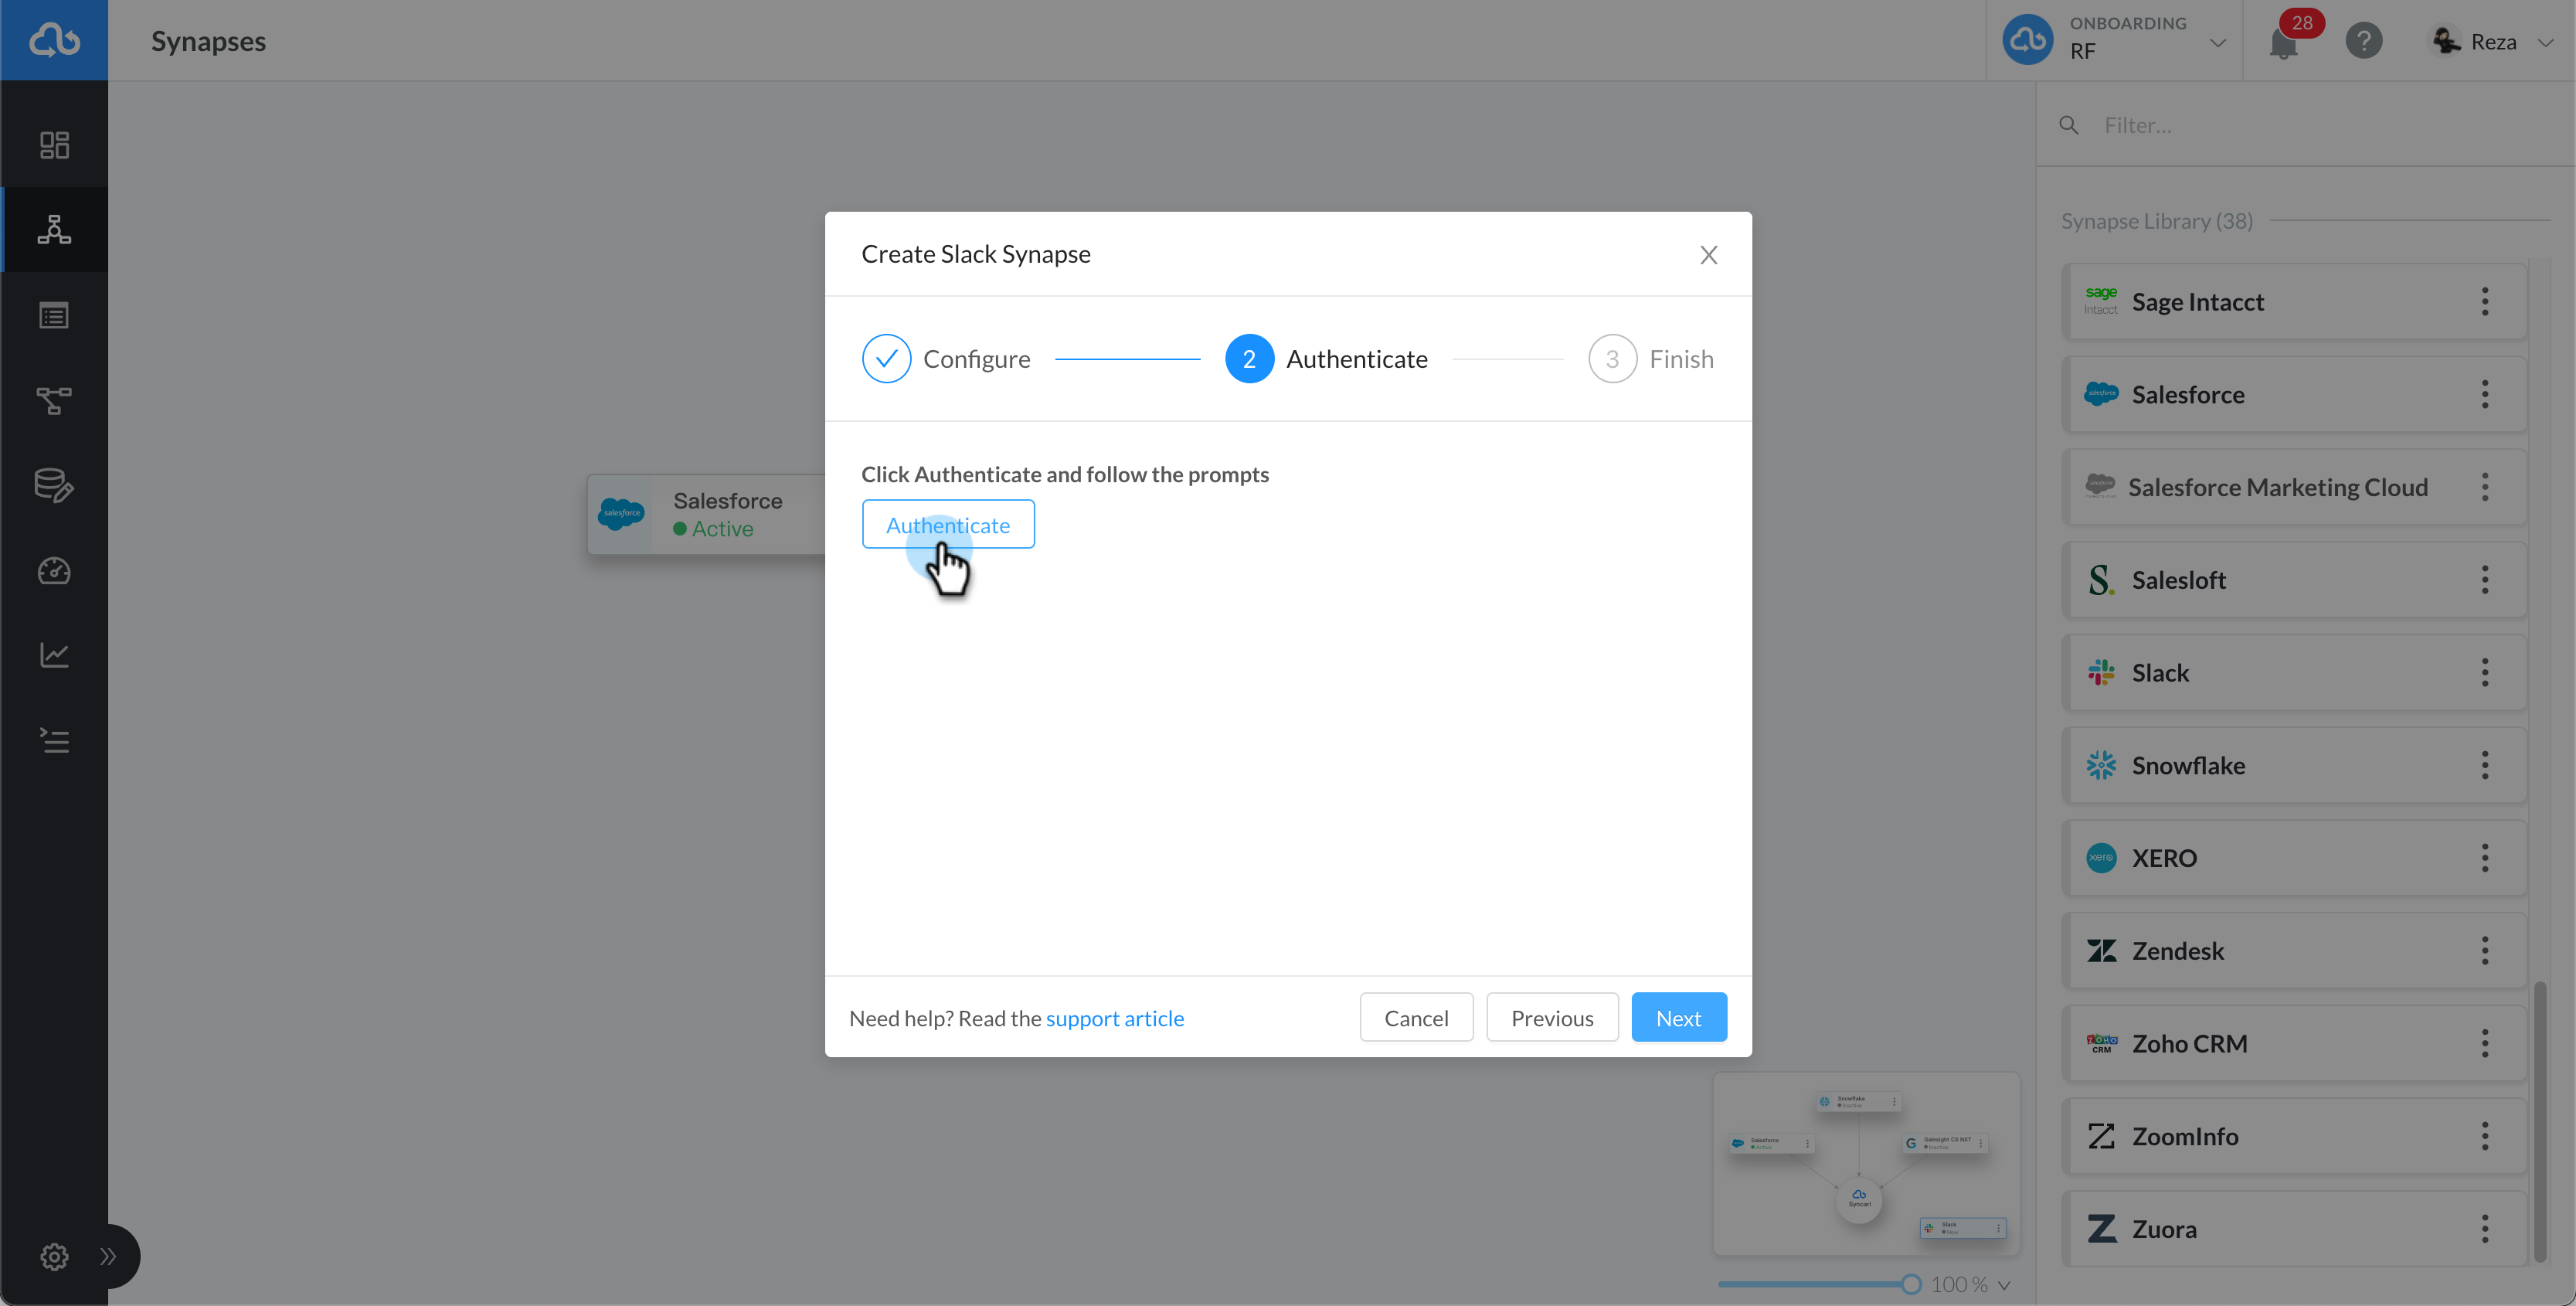
Task: Select the Snowflake synapse card
Action: (x=2294, y=765)
